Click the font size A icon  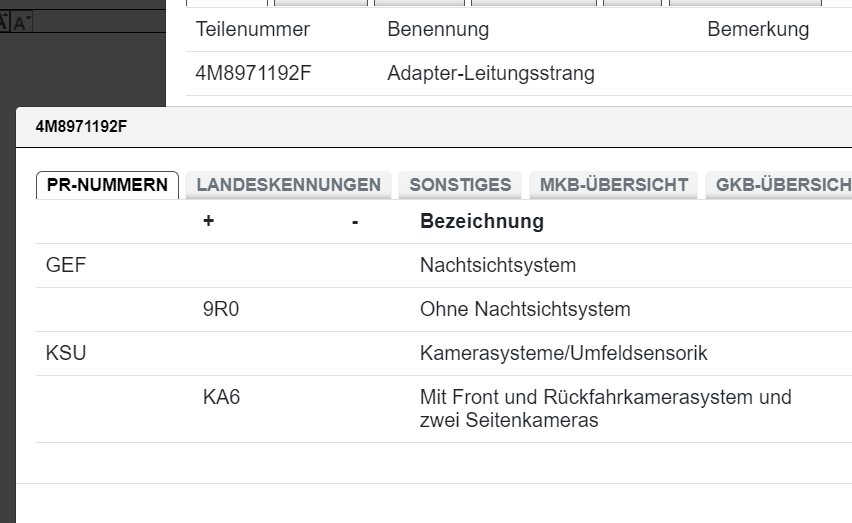[20, 22]
